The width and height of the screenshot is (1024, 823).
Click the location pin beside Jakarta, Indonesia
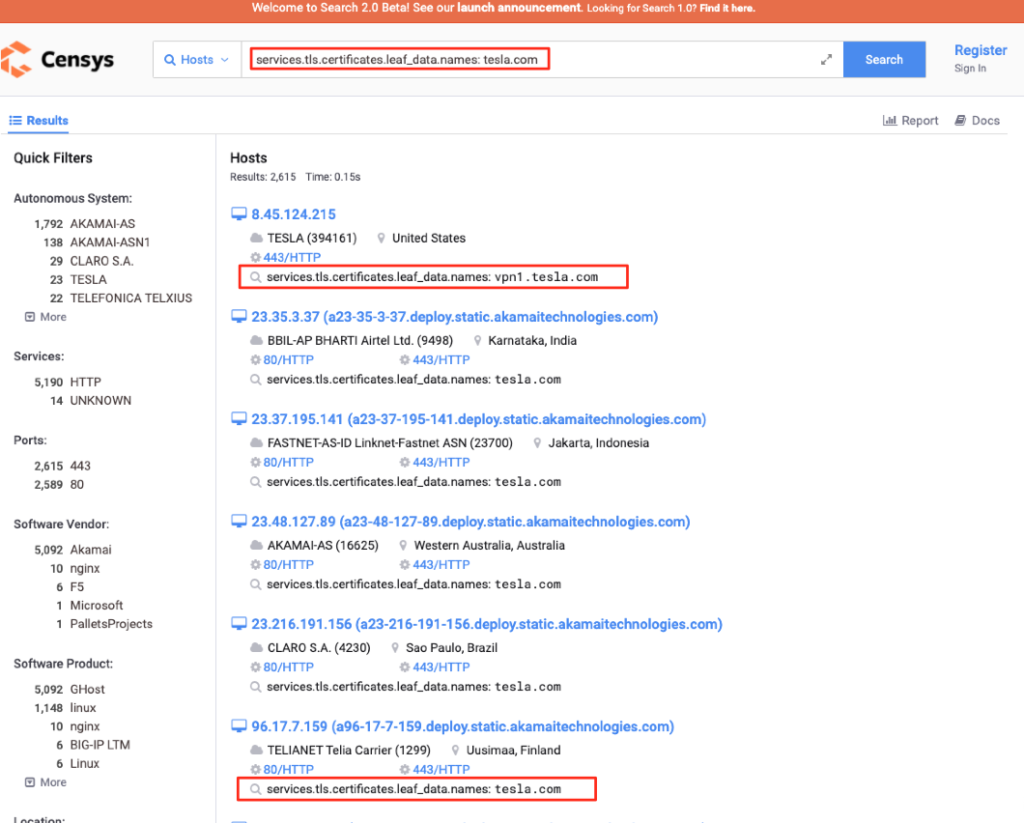point(537,443)
